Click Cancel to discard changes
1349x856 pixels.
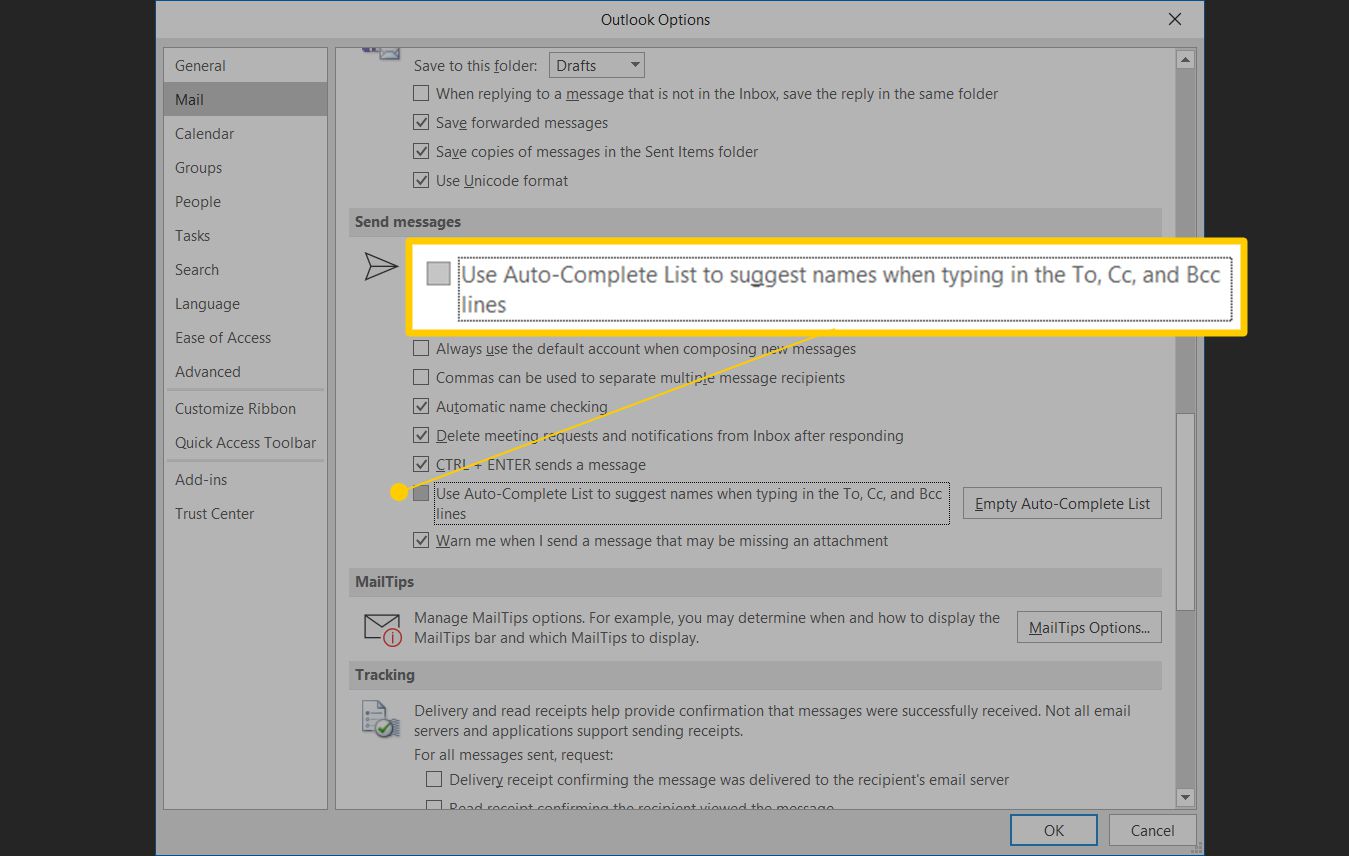point(1152,830)
